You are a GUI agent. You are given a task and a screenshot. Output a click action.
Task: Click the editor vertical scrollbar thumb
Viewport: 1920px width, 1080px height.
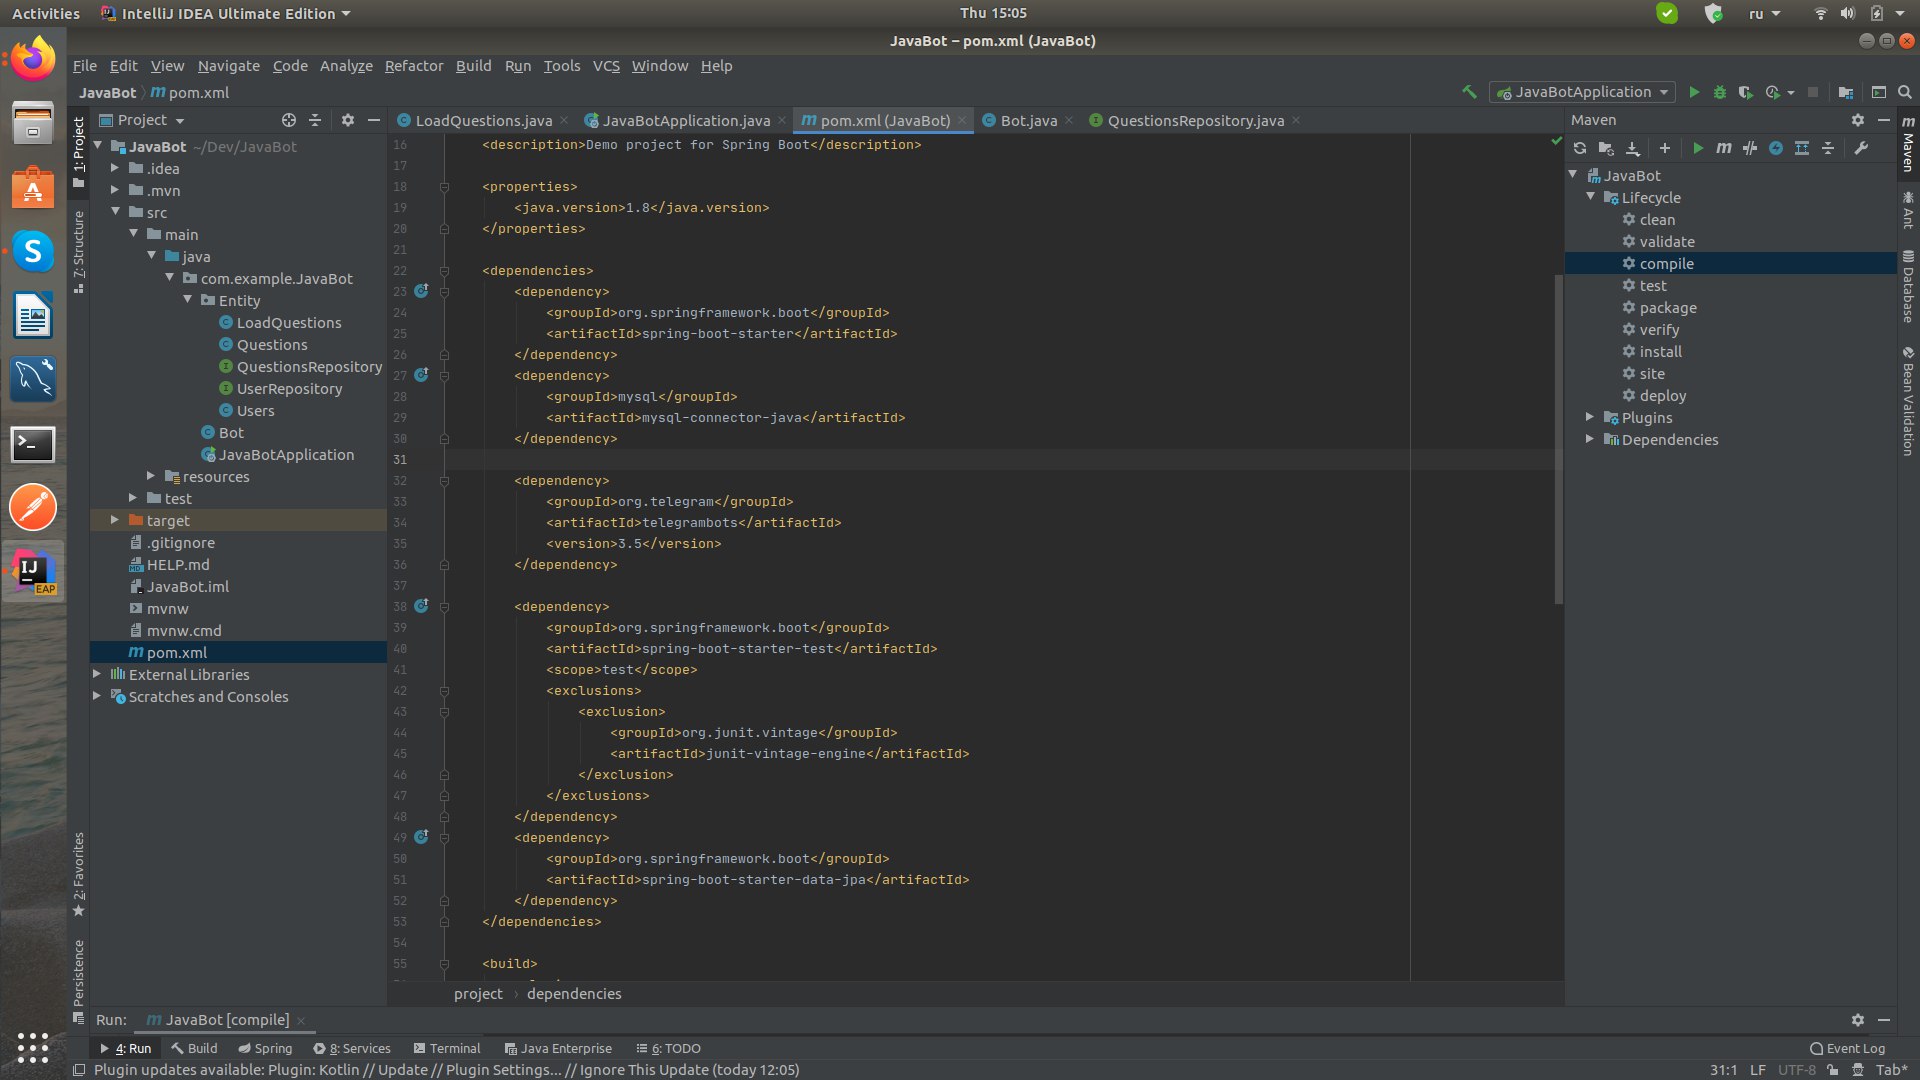point(1558,440)
